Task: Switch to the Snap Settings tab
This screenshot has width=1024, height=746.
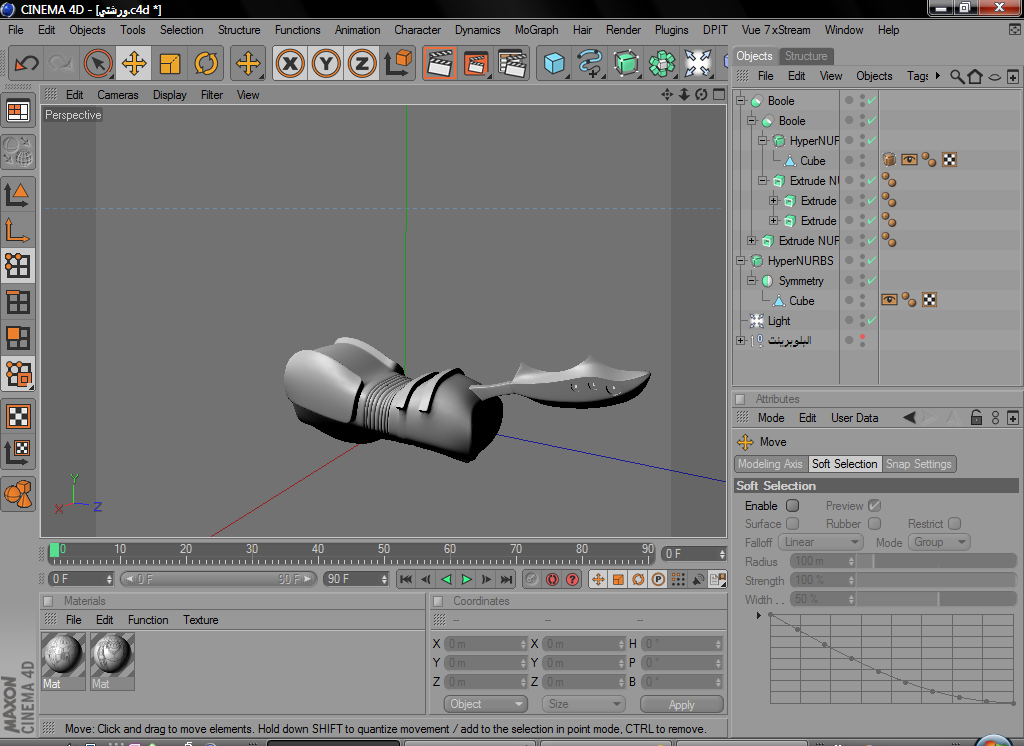Action: tap(919, 464)
